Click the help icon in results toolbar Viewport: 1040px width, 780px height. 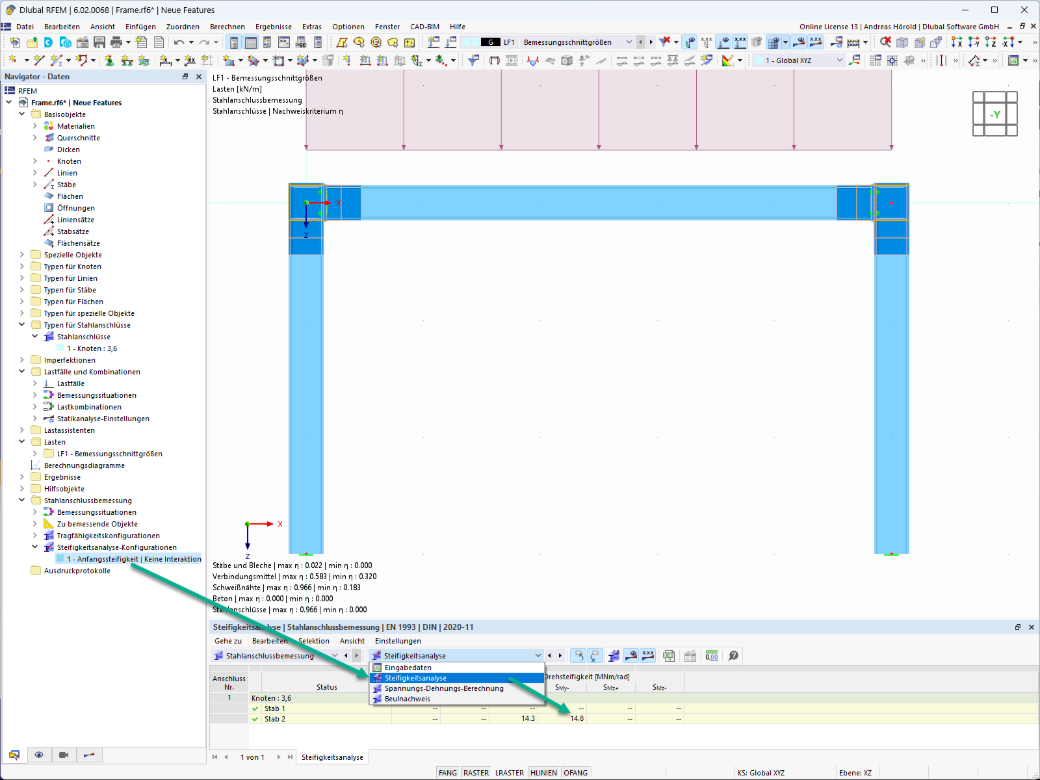[x=733, y=656]
